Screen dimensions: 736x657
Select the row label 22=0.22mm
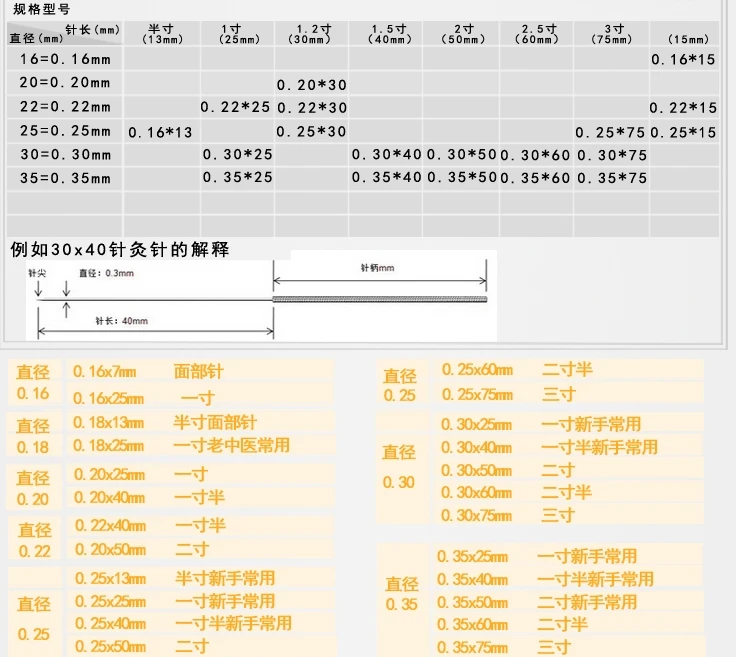tap(65, 107)
